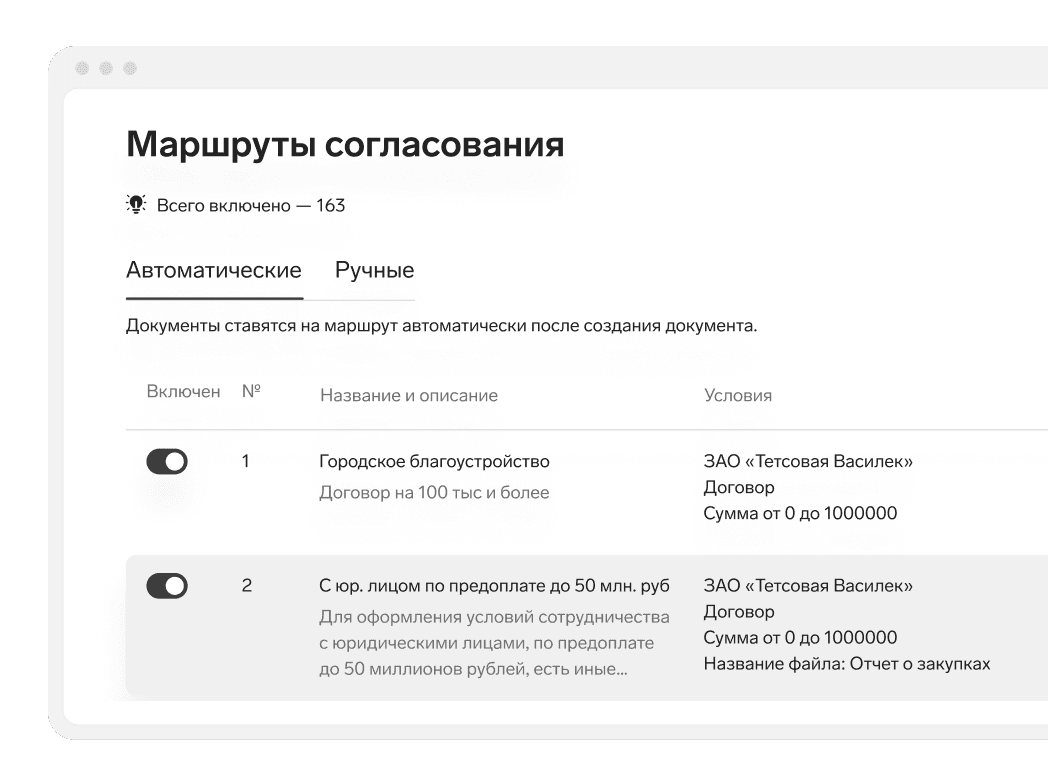Click the lightbulb tip icon near counter
This screenshot has height=784, width=1048.
click(x=136, y=205)
